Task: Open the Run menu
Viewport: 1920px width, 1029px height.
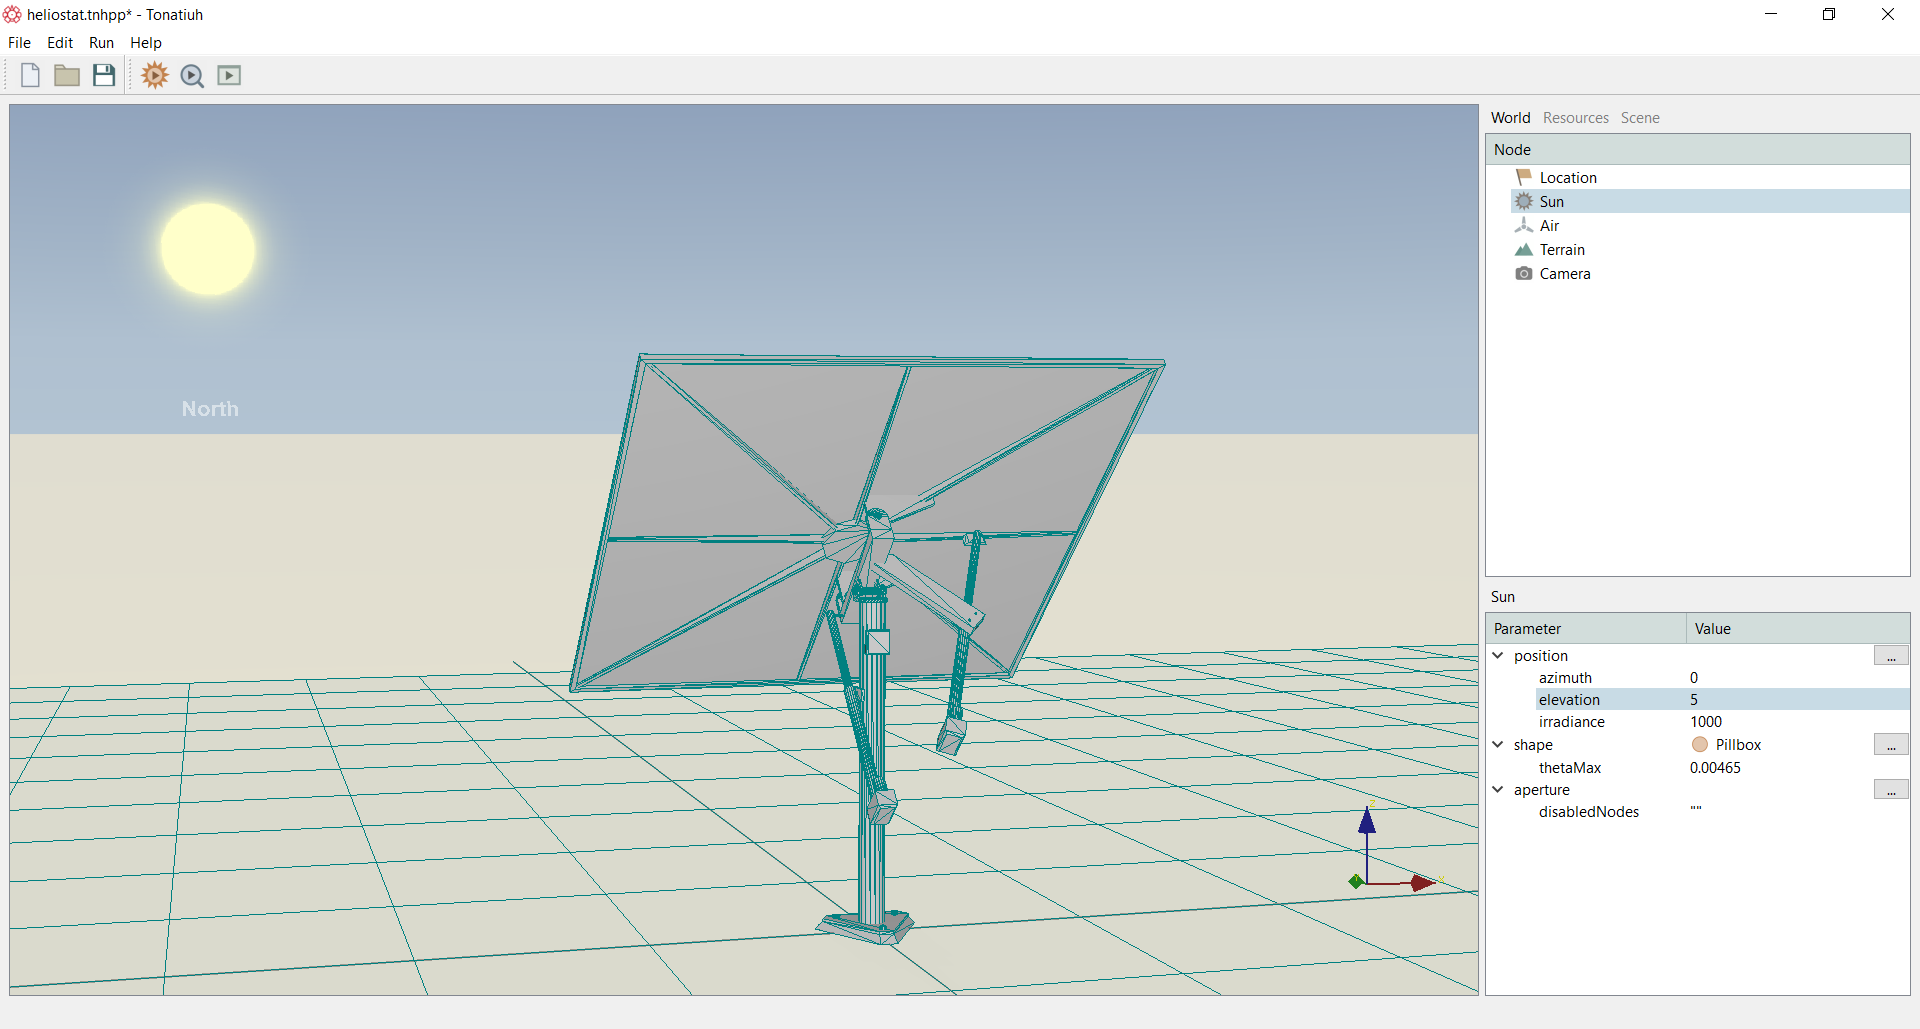Action: coord(101,42)
